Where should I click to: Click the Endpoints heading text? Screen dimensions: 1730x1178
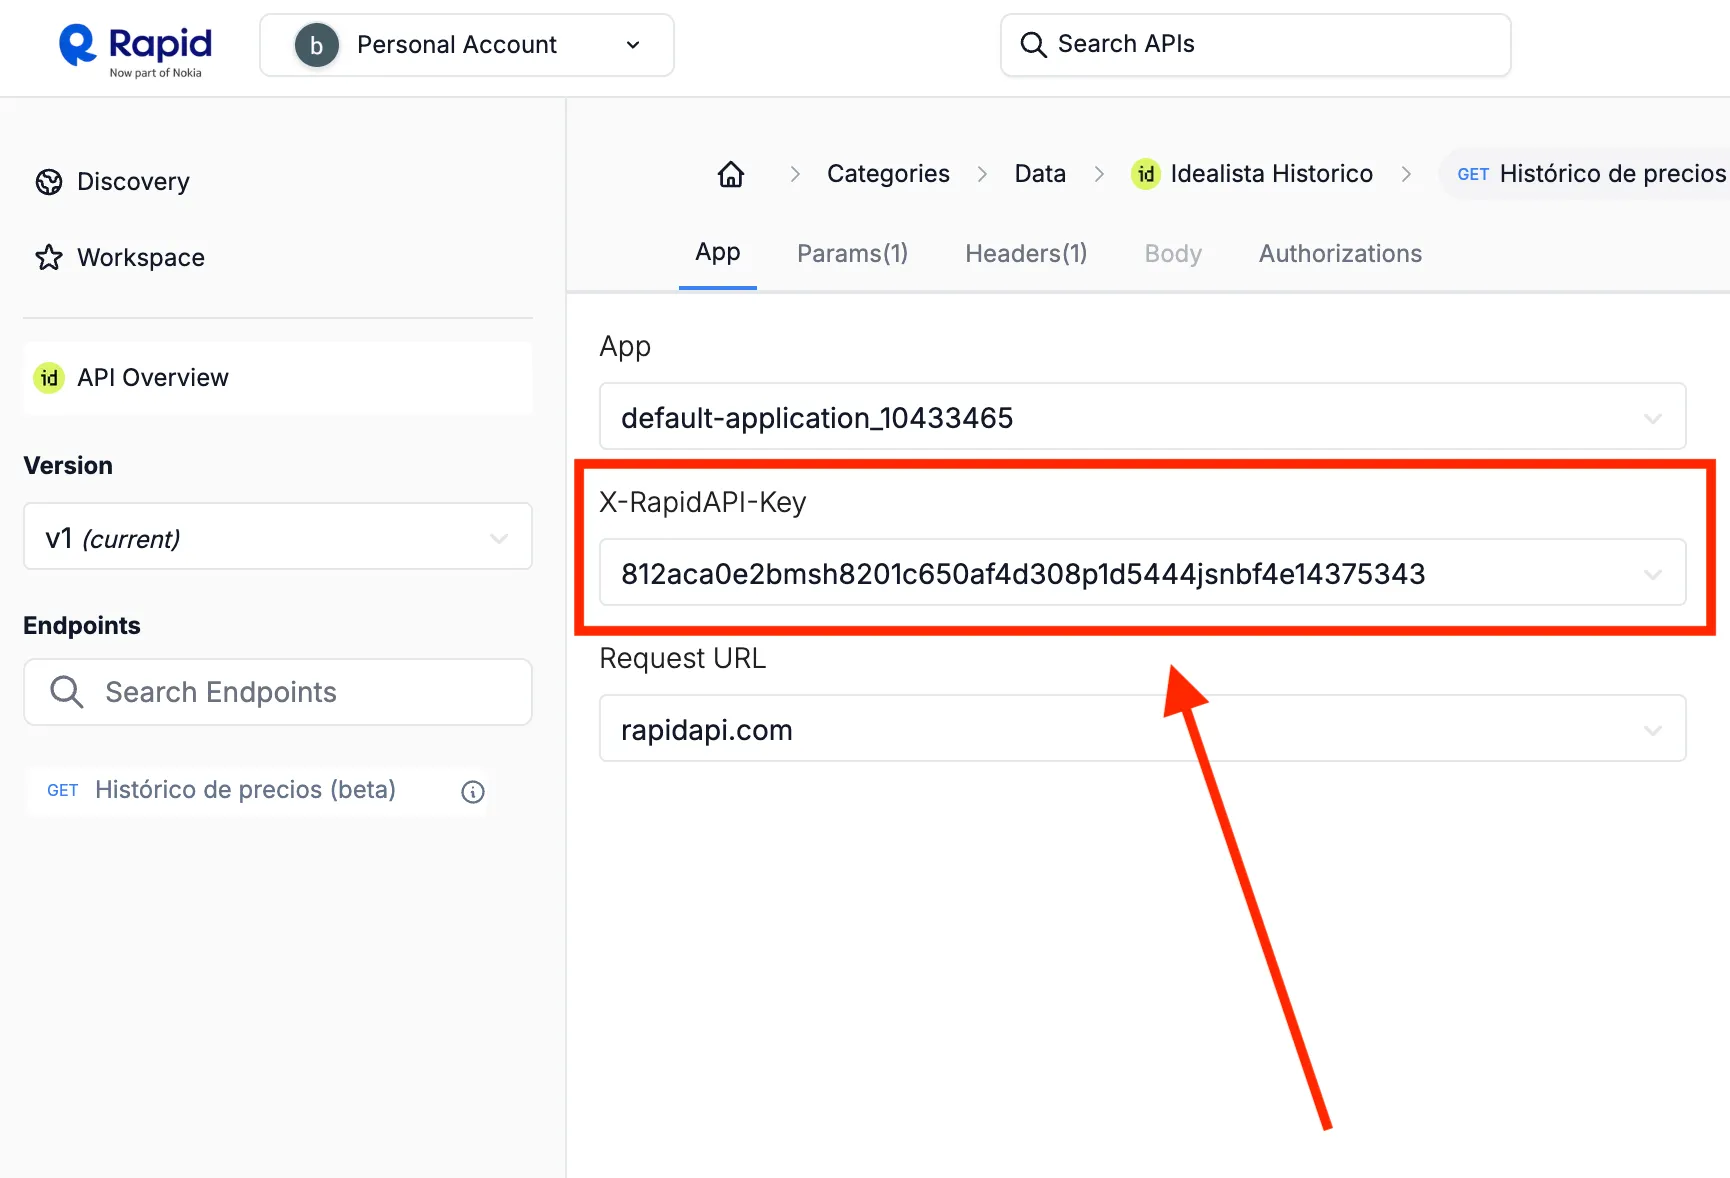82,626
